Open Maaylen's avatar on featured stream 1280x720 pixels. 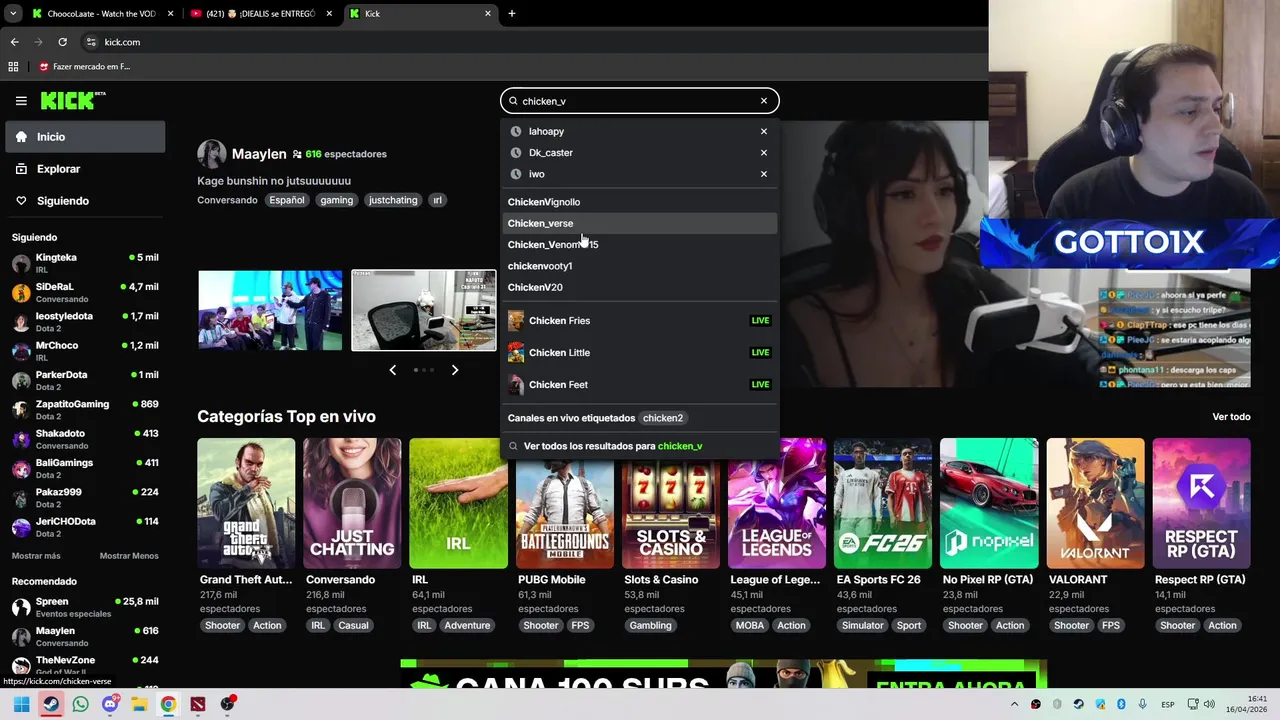coord(211,154)
